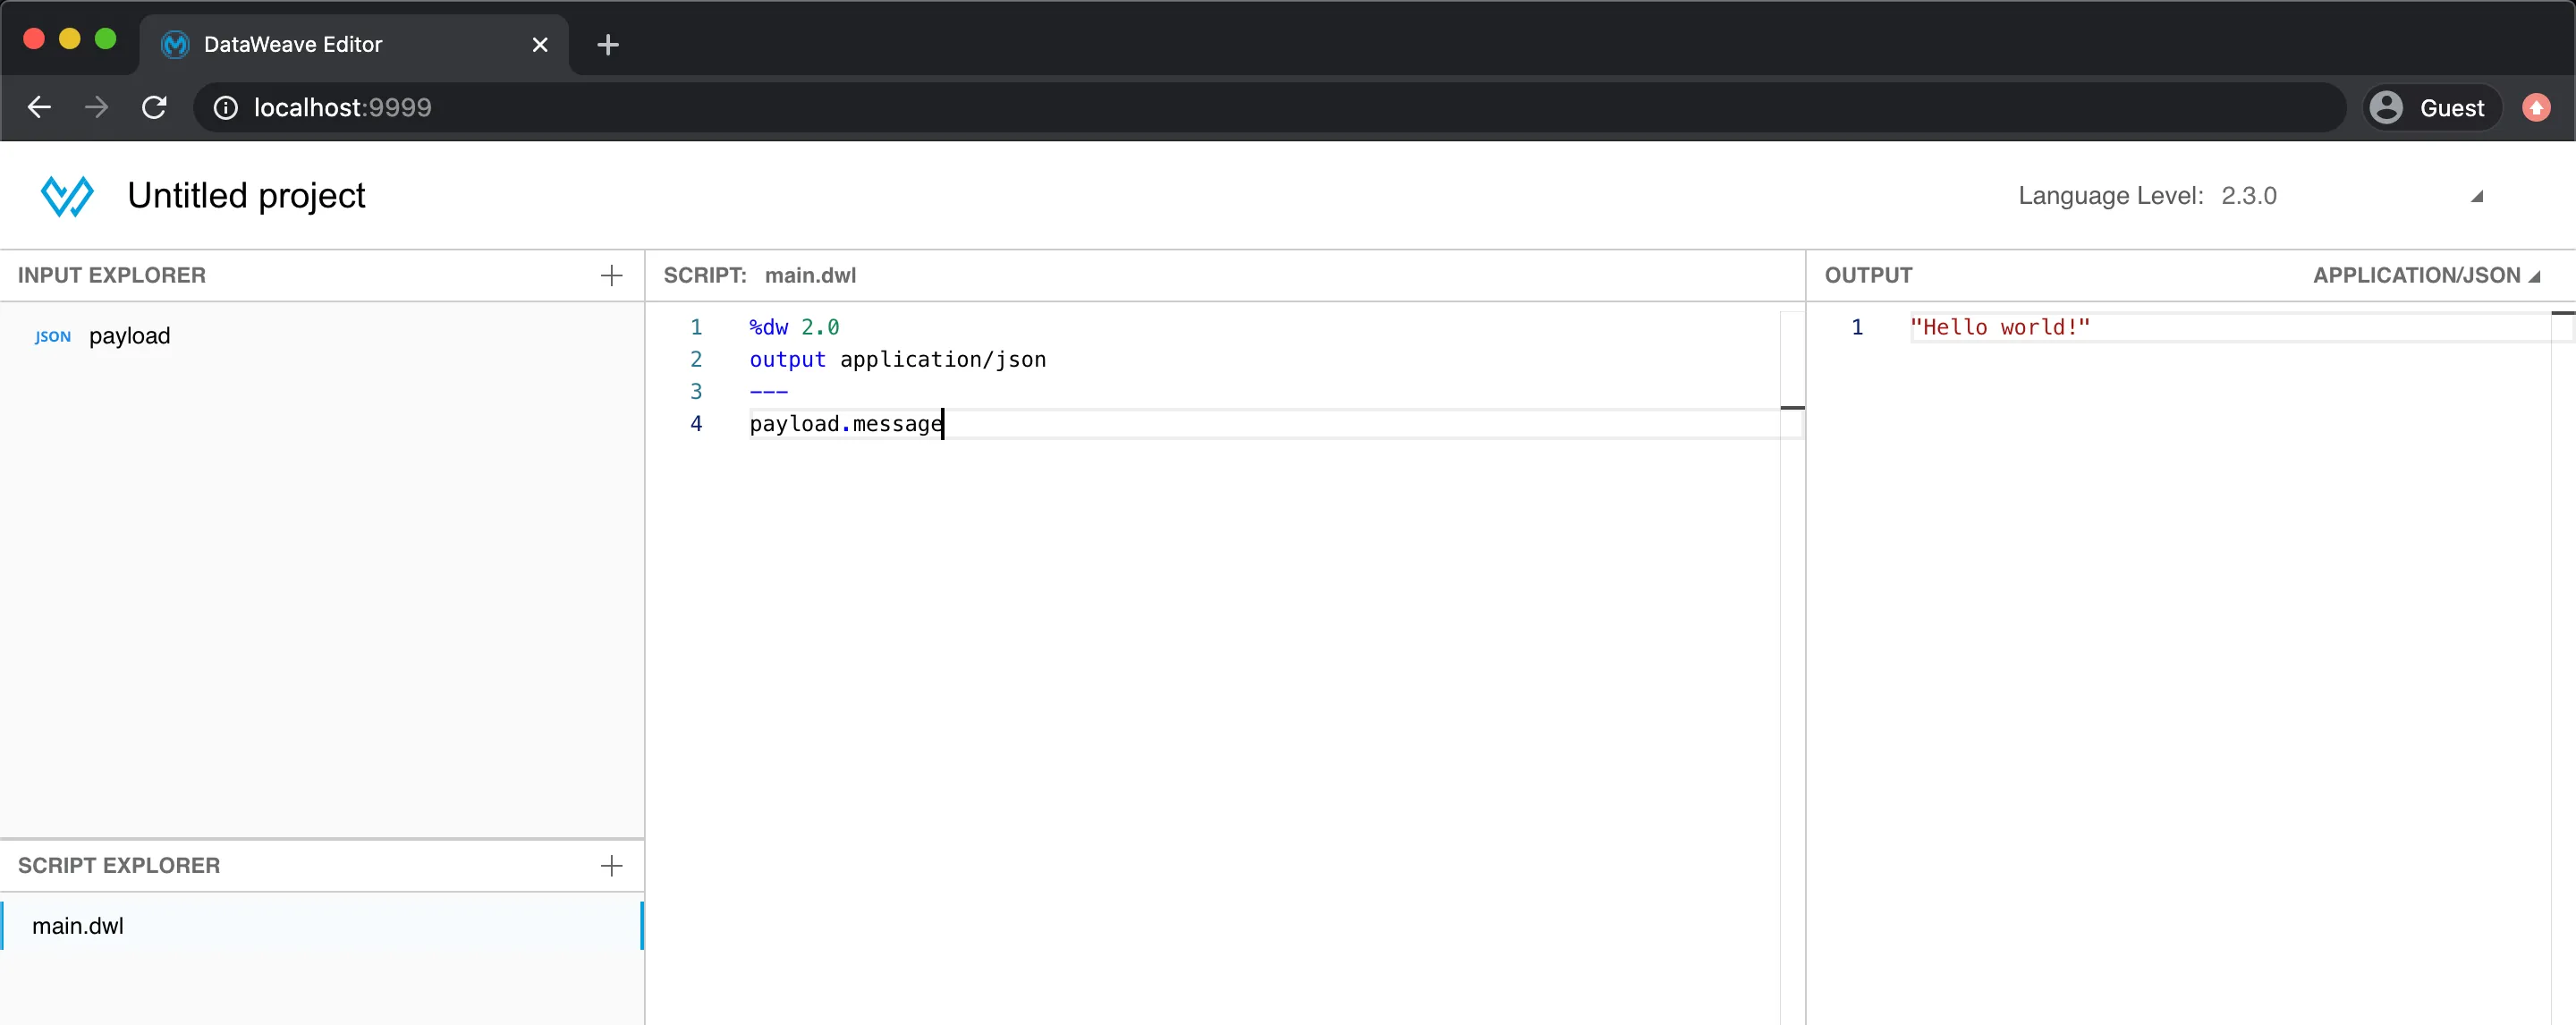Close the DataWeave Editor tab

tap(540, 45)
